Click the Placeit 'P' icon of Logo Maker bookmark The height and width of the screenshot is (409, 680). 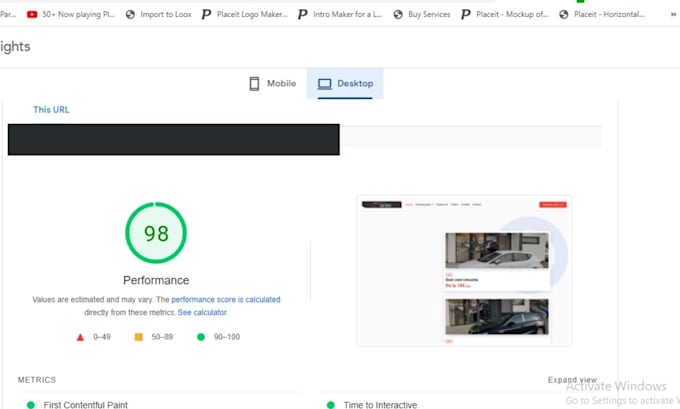206,14
